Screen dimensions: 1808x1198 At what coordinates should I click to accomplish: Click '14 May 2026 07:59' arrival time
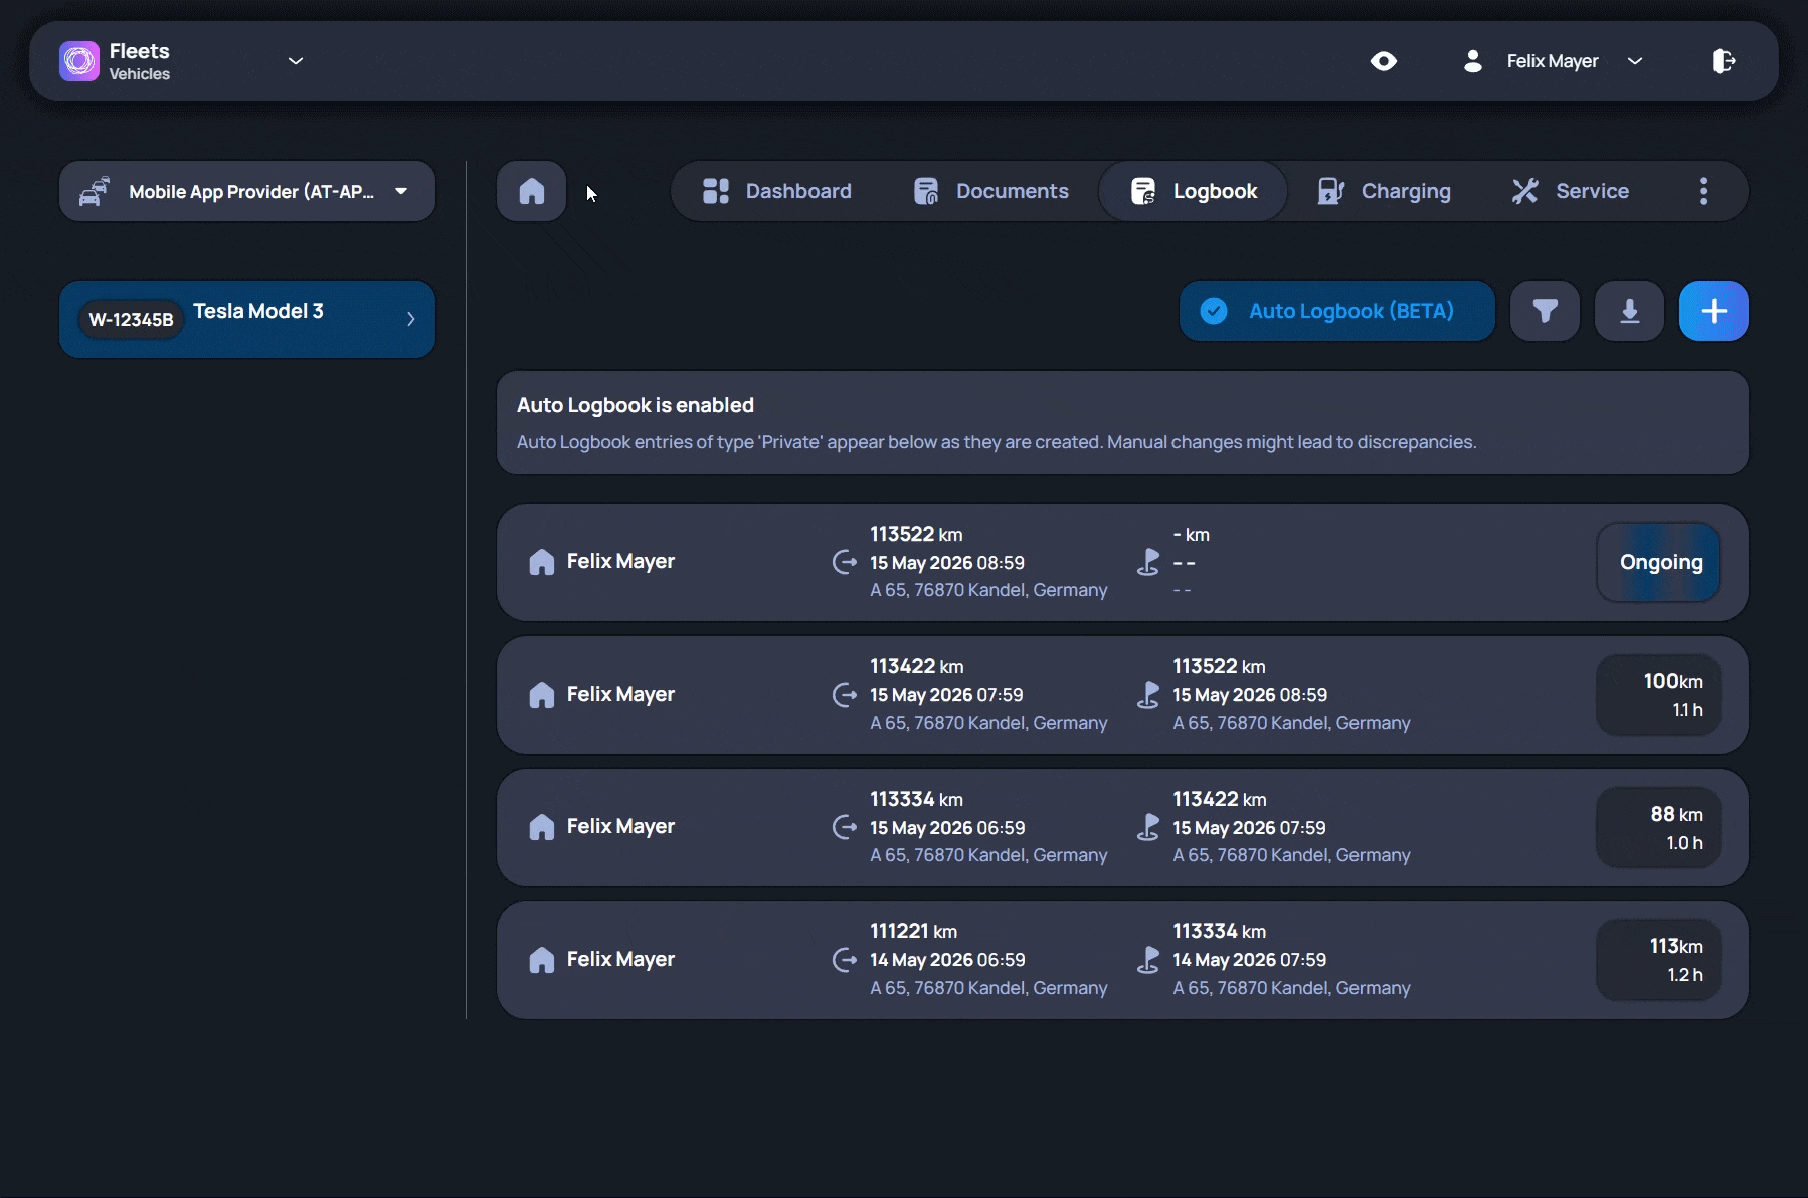(1250, 960)
